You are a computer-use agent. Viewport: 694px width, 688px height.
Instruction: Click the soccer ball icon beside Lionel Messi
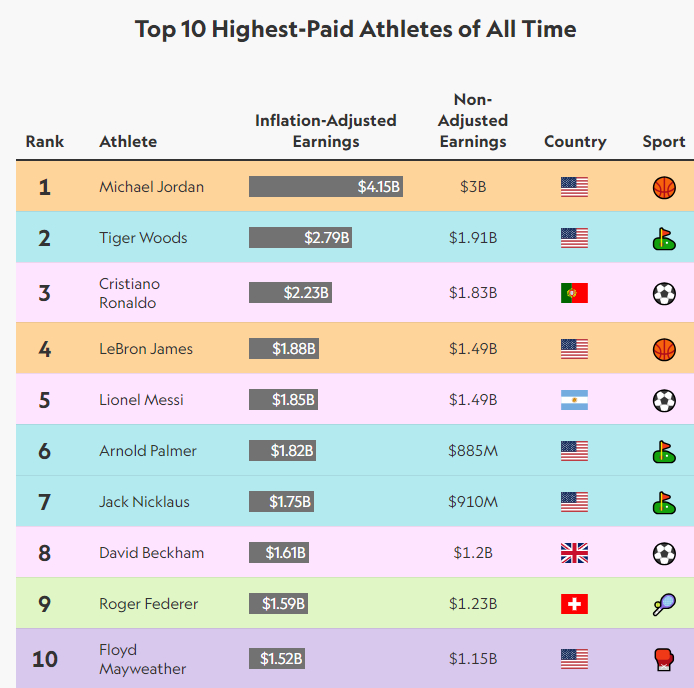tap(664, 400)
